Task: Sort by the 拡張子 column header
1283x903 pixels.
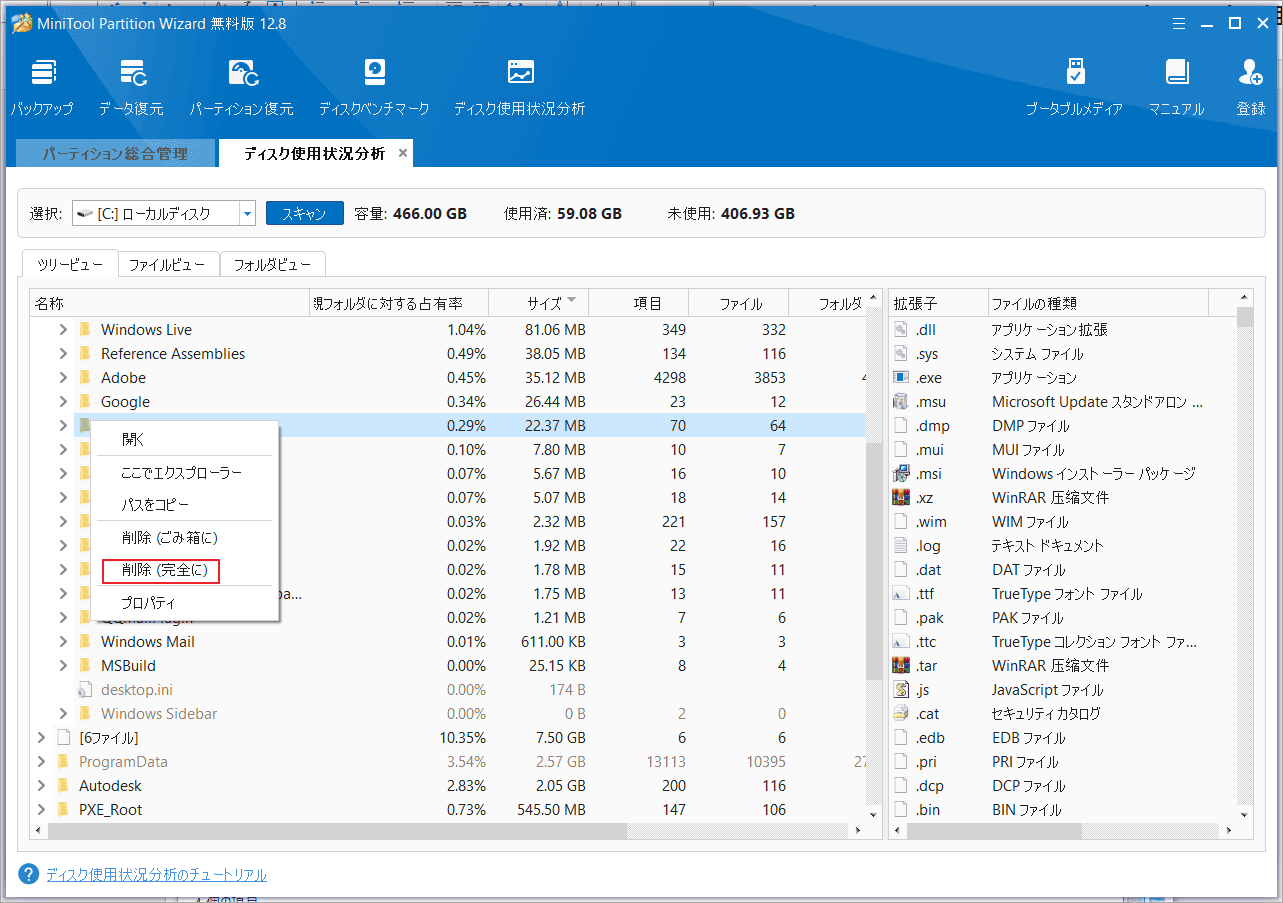Action: click(x=938, y=303)
